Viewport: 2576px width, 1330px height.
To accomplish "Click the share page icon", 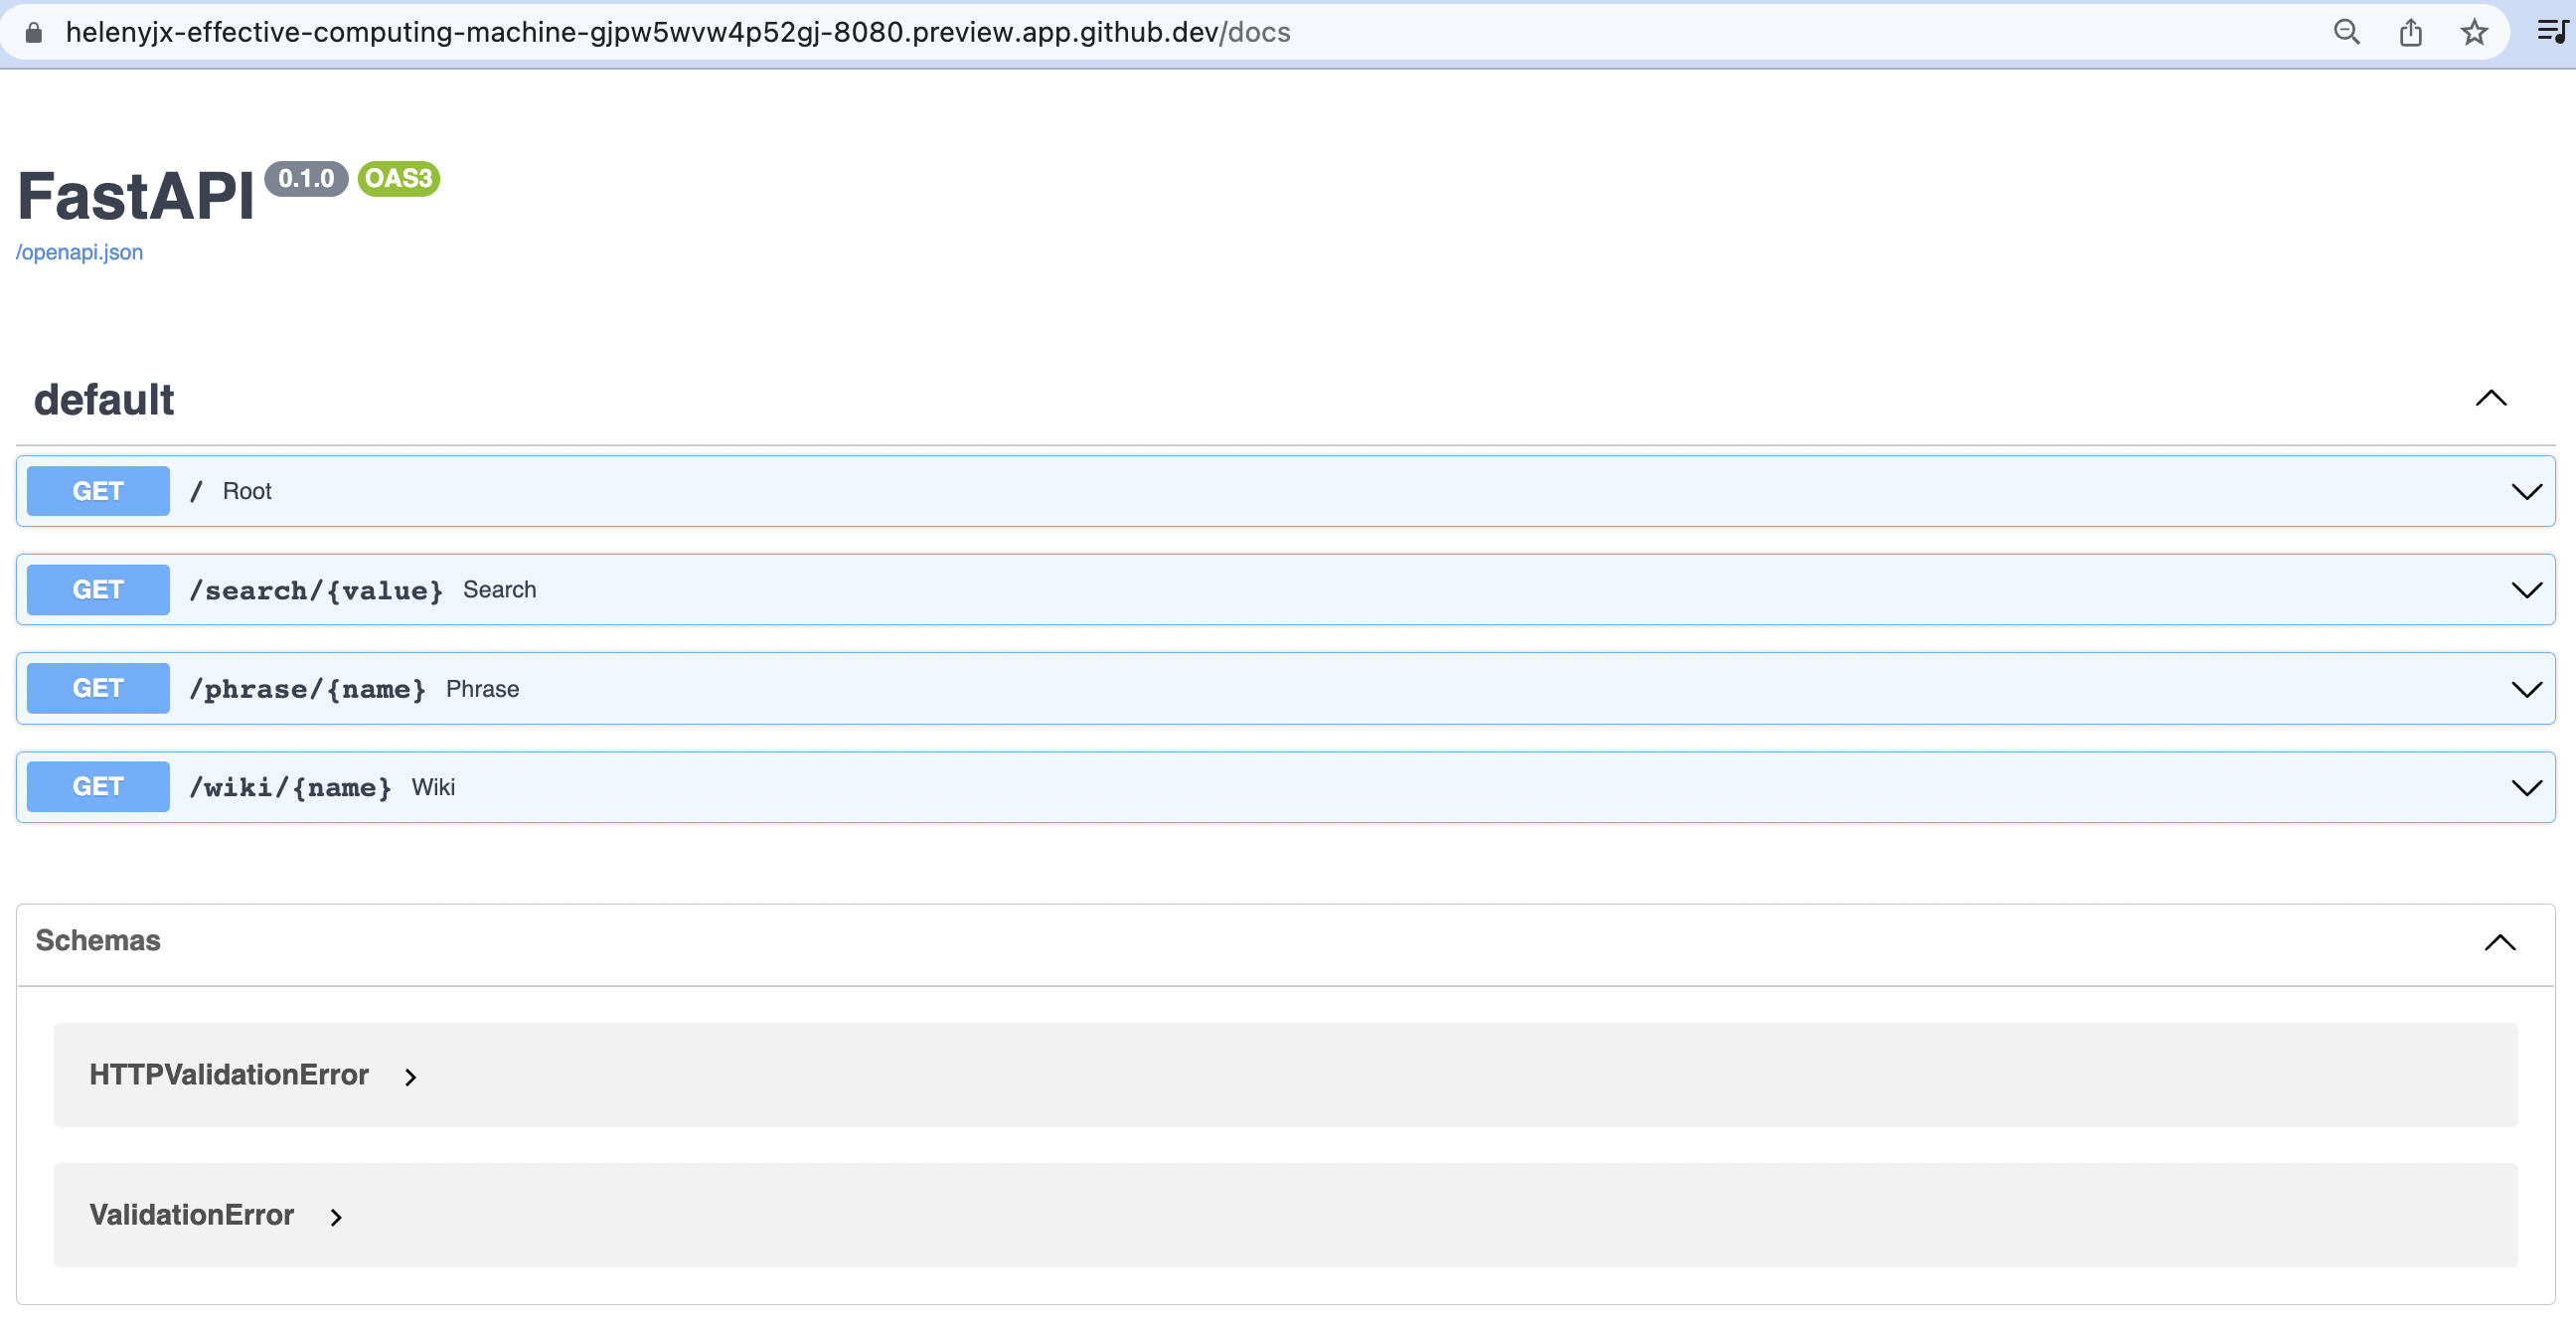I will click(x=2410, y=33).
